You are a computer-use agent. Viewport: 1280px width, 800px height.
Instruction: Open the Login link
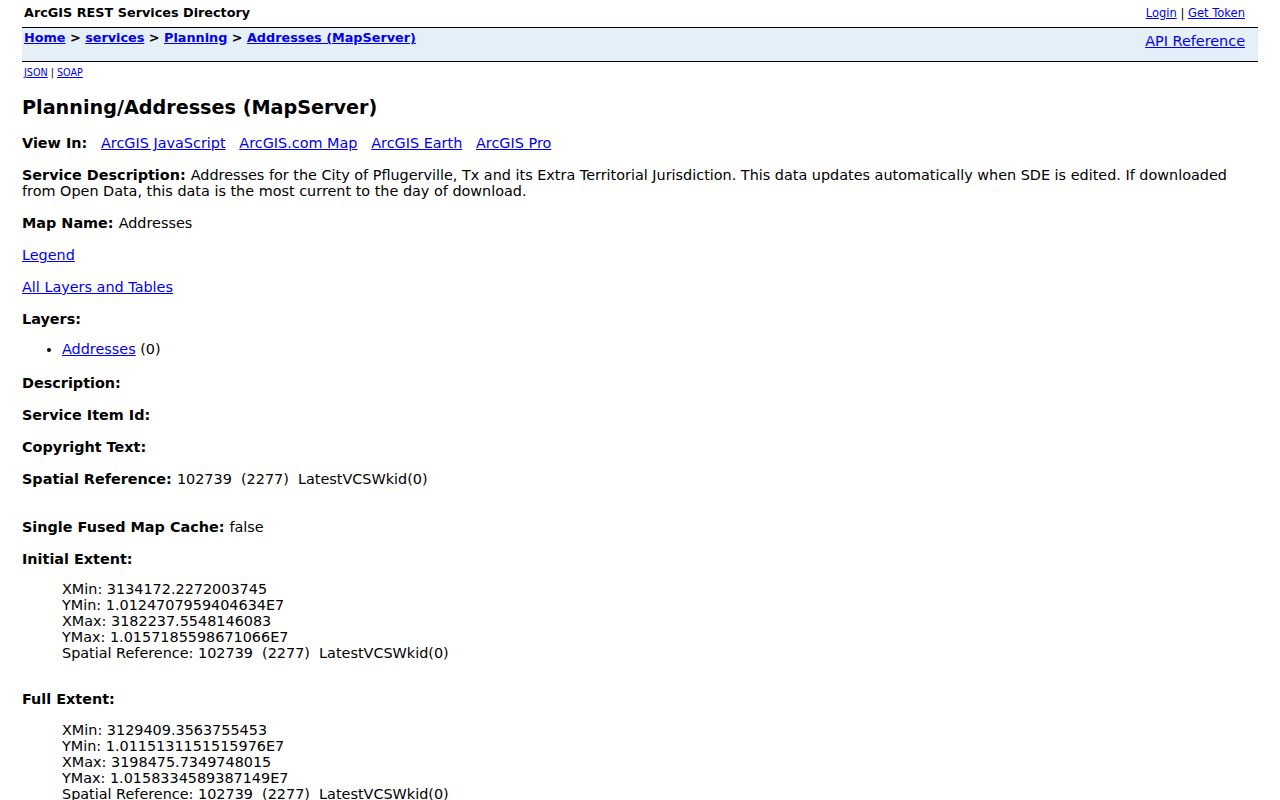pyautogui.click(x=1161, y=13)
